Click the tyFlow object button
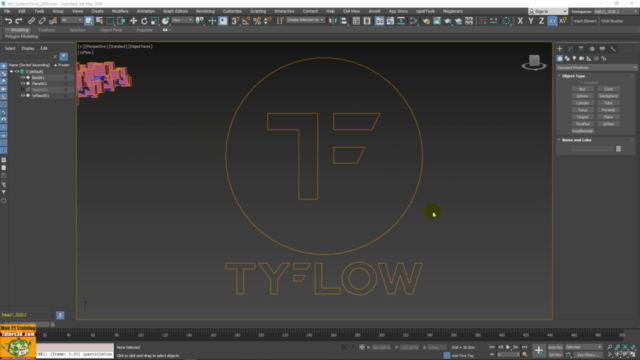 click(609, 124)
